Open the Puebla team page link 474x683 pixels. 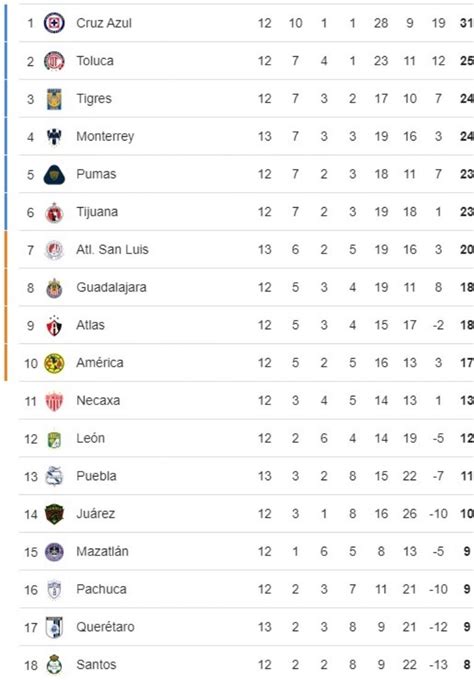pos(96,476)
